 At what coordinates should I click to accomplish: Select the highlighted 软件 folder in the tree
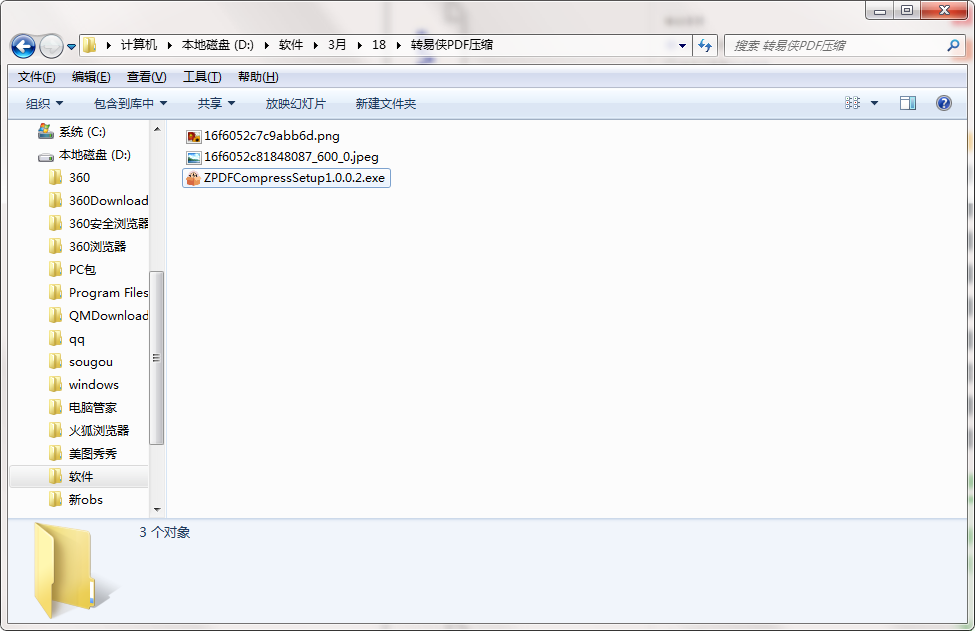tap(80, 477)
